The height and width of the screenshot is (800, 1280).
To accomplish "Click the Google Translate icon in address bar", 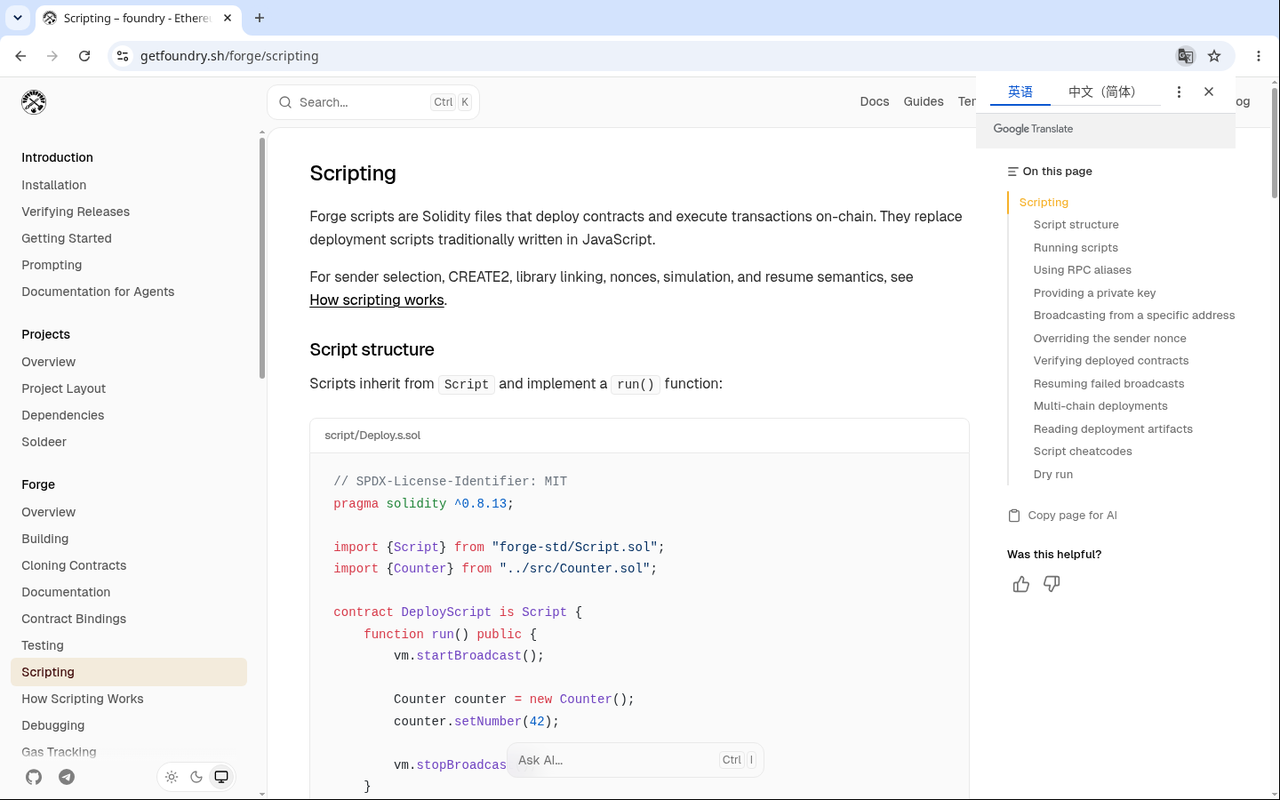I will (x=1185, y=56).
